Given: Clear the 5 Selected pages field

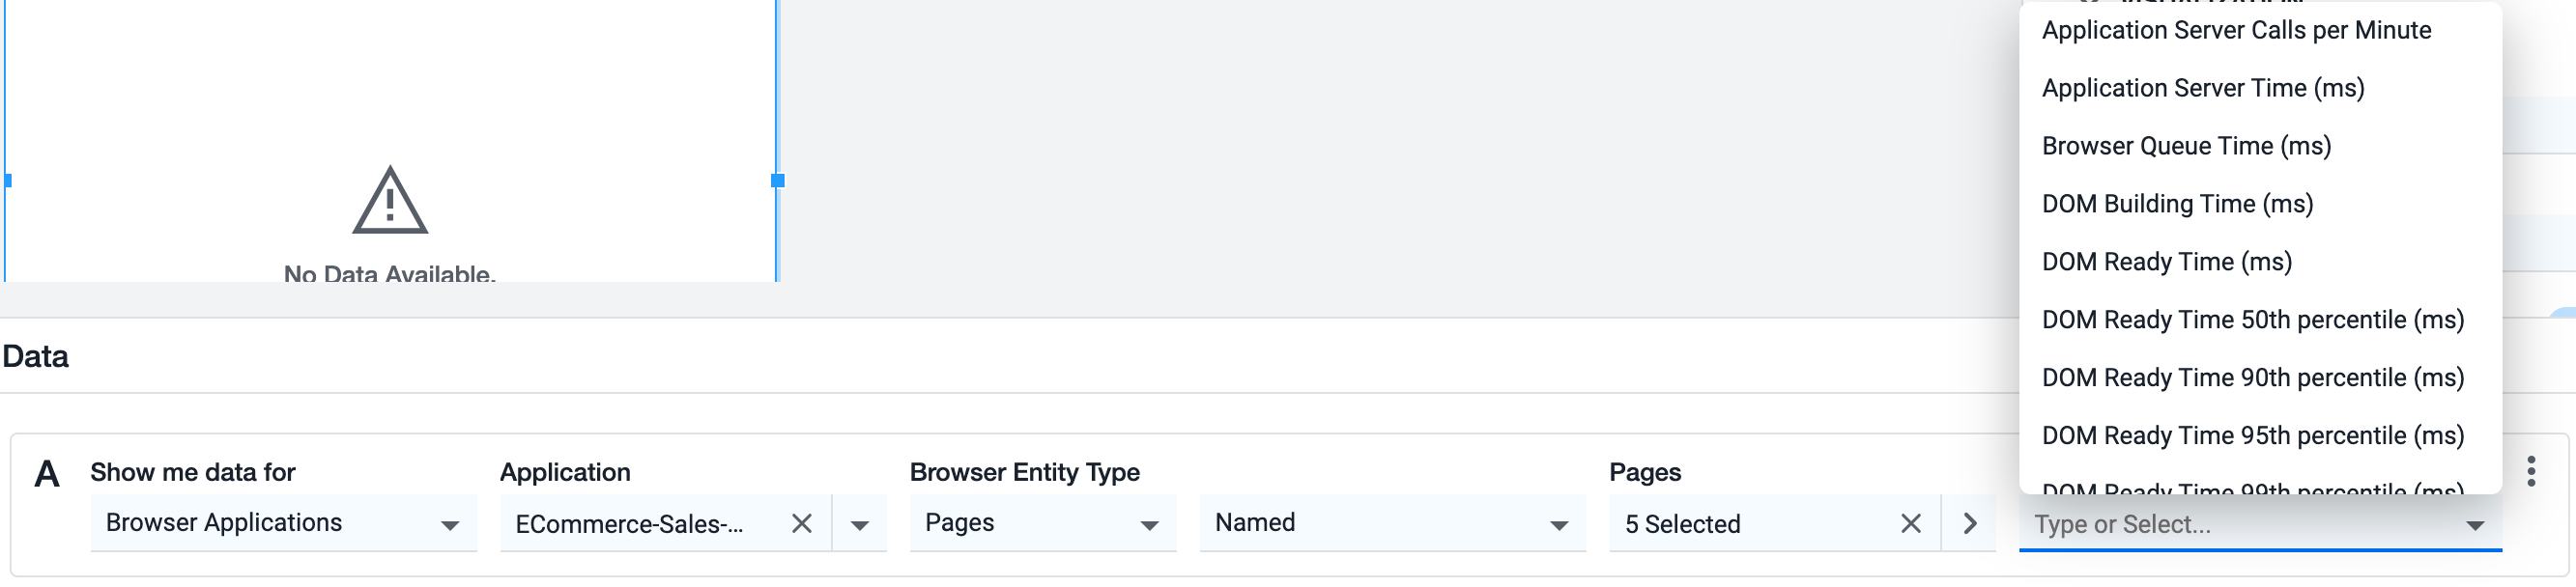Looking at the screenshot, I should [1910, 523].
